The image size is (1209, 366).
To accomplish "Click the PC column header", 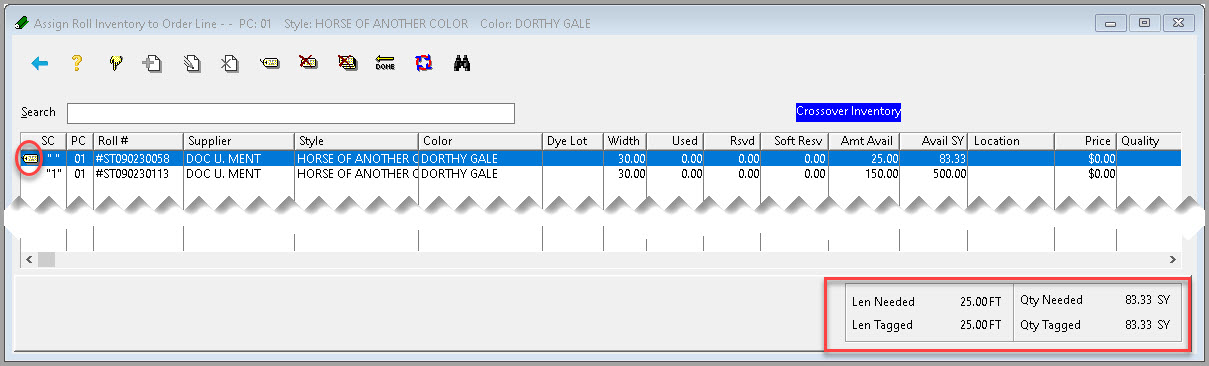I will pyautogui.click(x=79, y=141).
